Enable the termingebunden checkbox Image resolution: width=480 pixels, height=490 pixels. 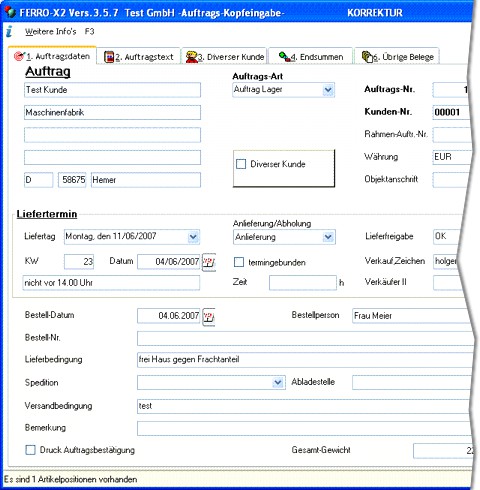pyautogui.click(x=239, y=262)
